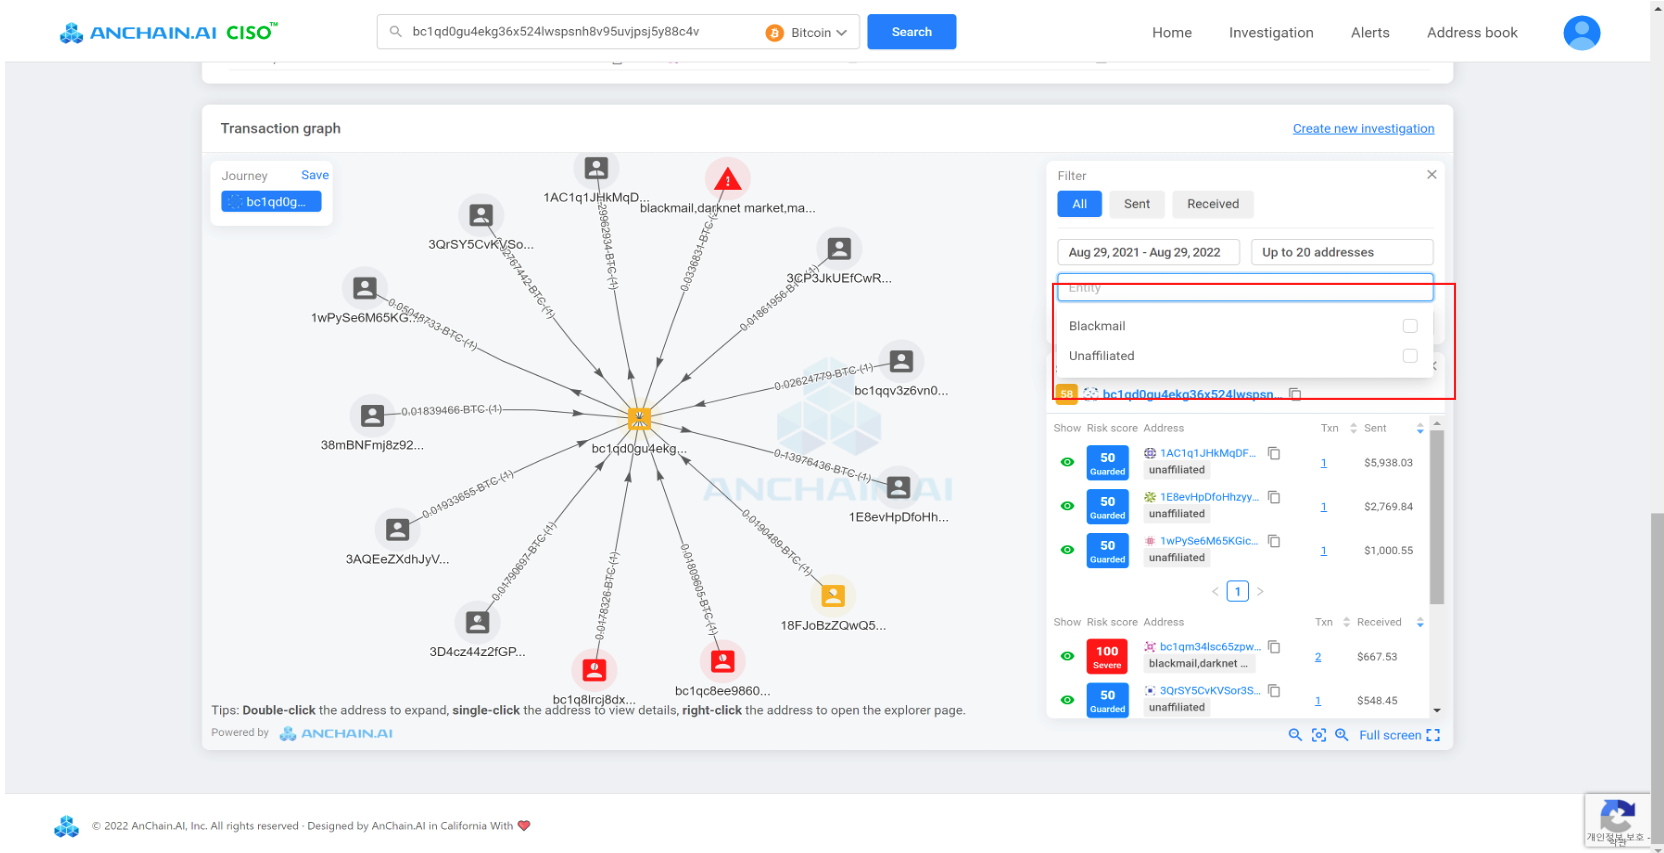Sort the Received column
1664x853 pixels.
click(1419, 622)
